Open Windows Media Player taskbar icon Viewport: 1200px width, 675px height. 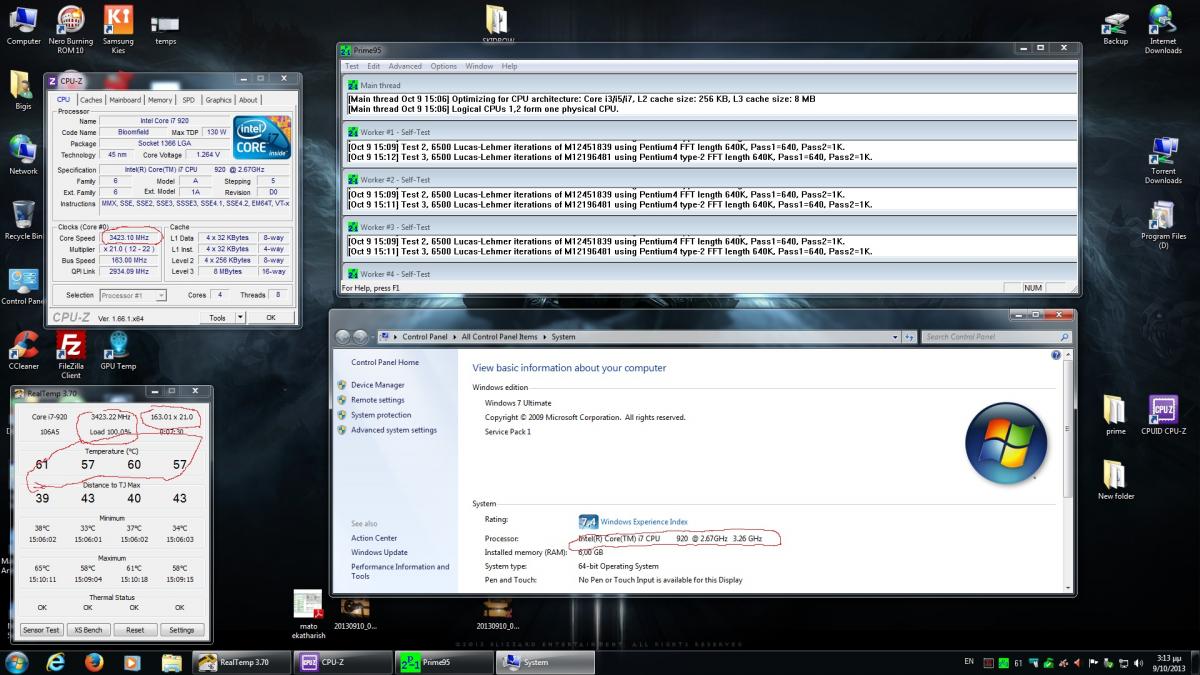tap(132, 662)
